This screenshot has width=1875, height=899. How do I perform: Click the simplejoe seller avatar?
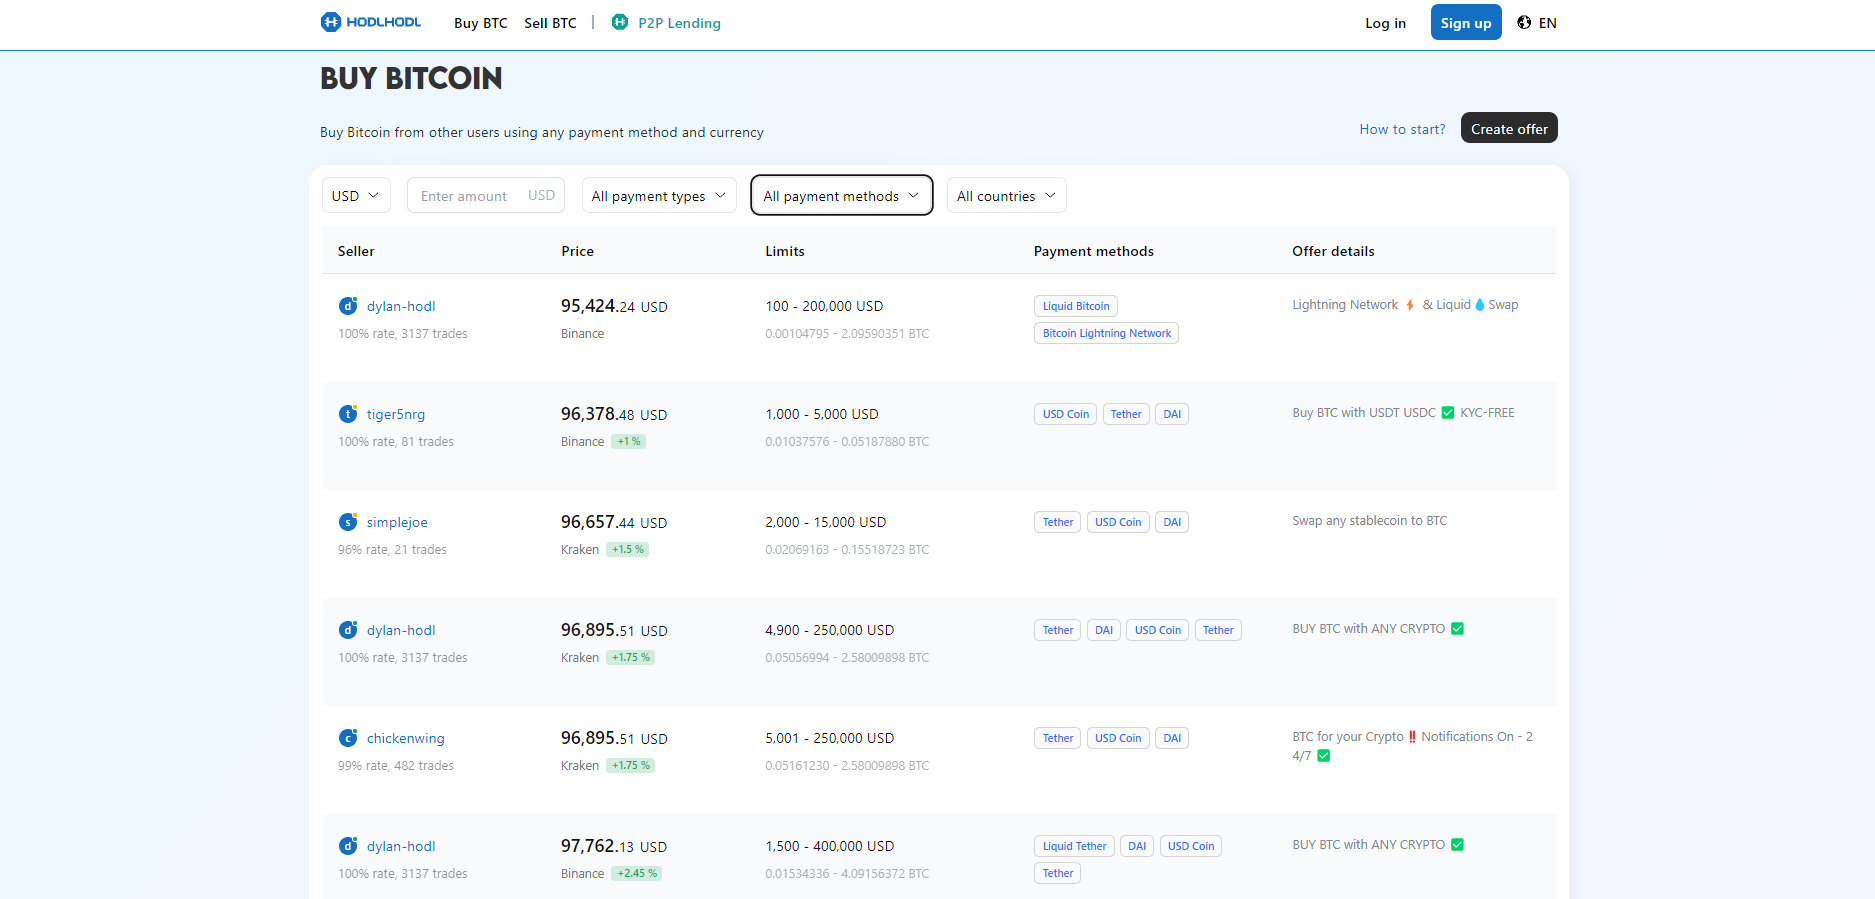(x=348, y=522)
